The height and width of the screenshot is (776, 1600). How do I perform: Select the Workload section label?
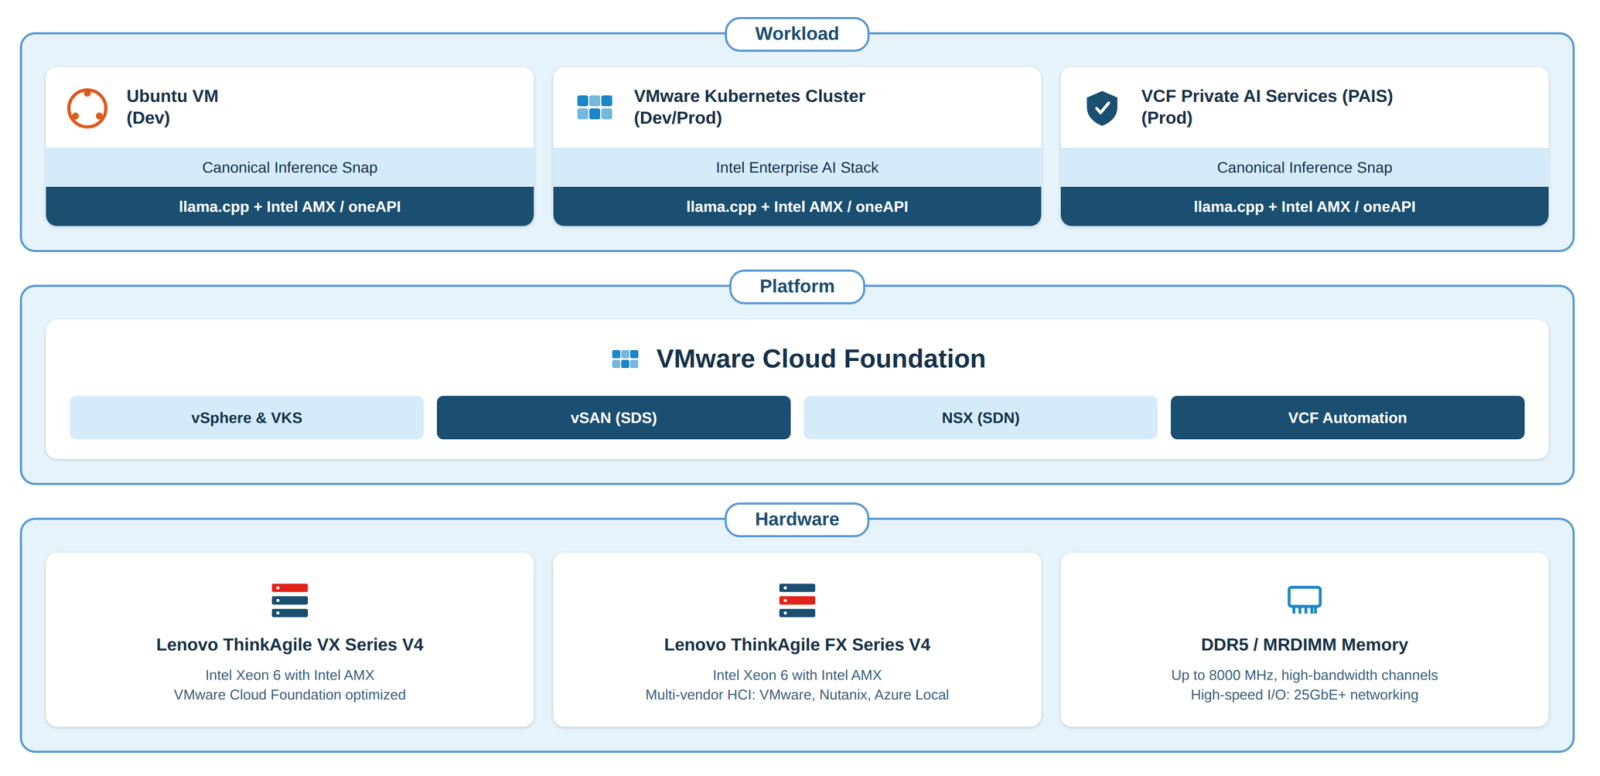(x=797, y=34)
